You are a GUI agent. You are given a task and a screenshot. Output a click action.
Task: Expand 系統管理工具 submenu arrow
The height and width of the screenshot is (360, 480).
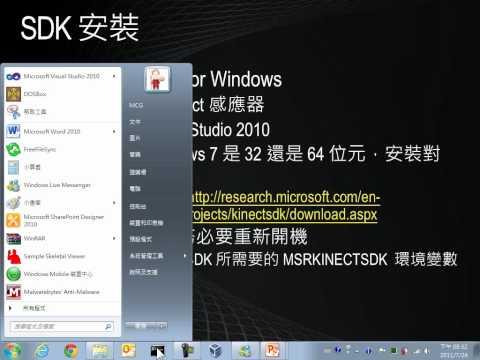[185, 256]
